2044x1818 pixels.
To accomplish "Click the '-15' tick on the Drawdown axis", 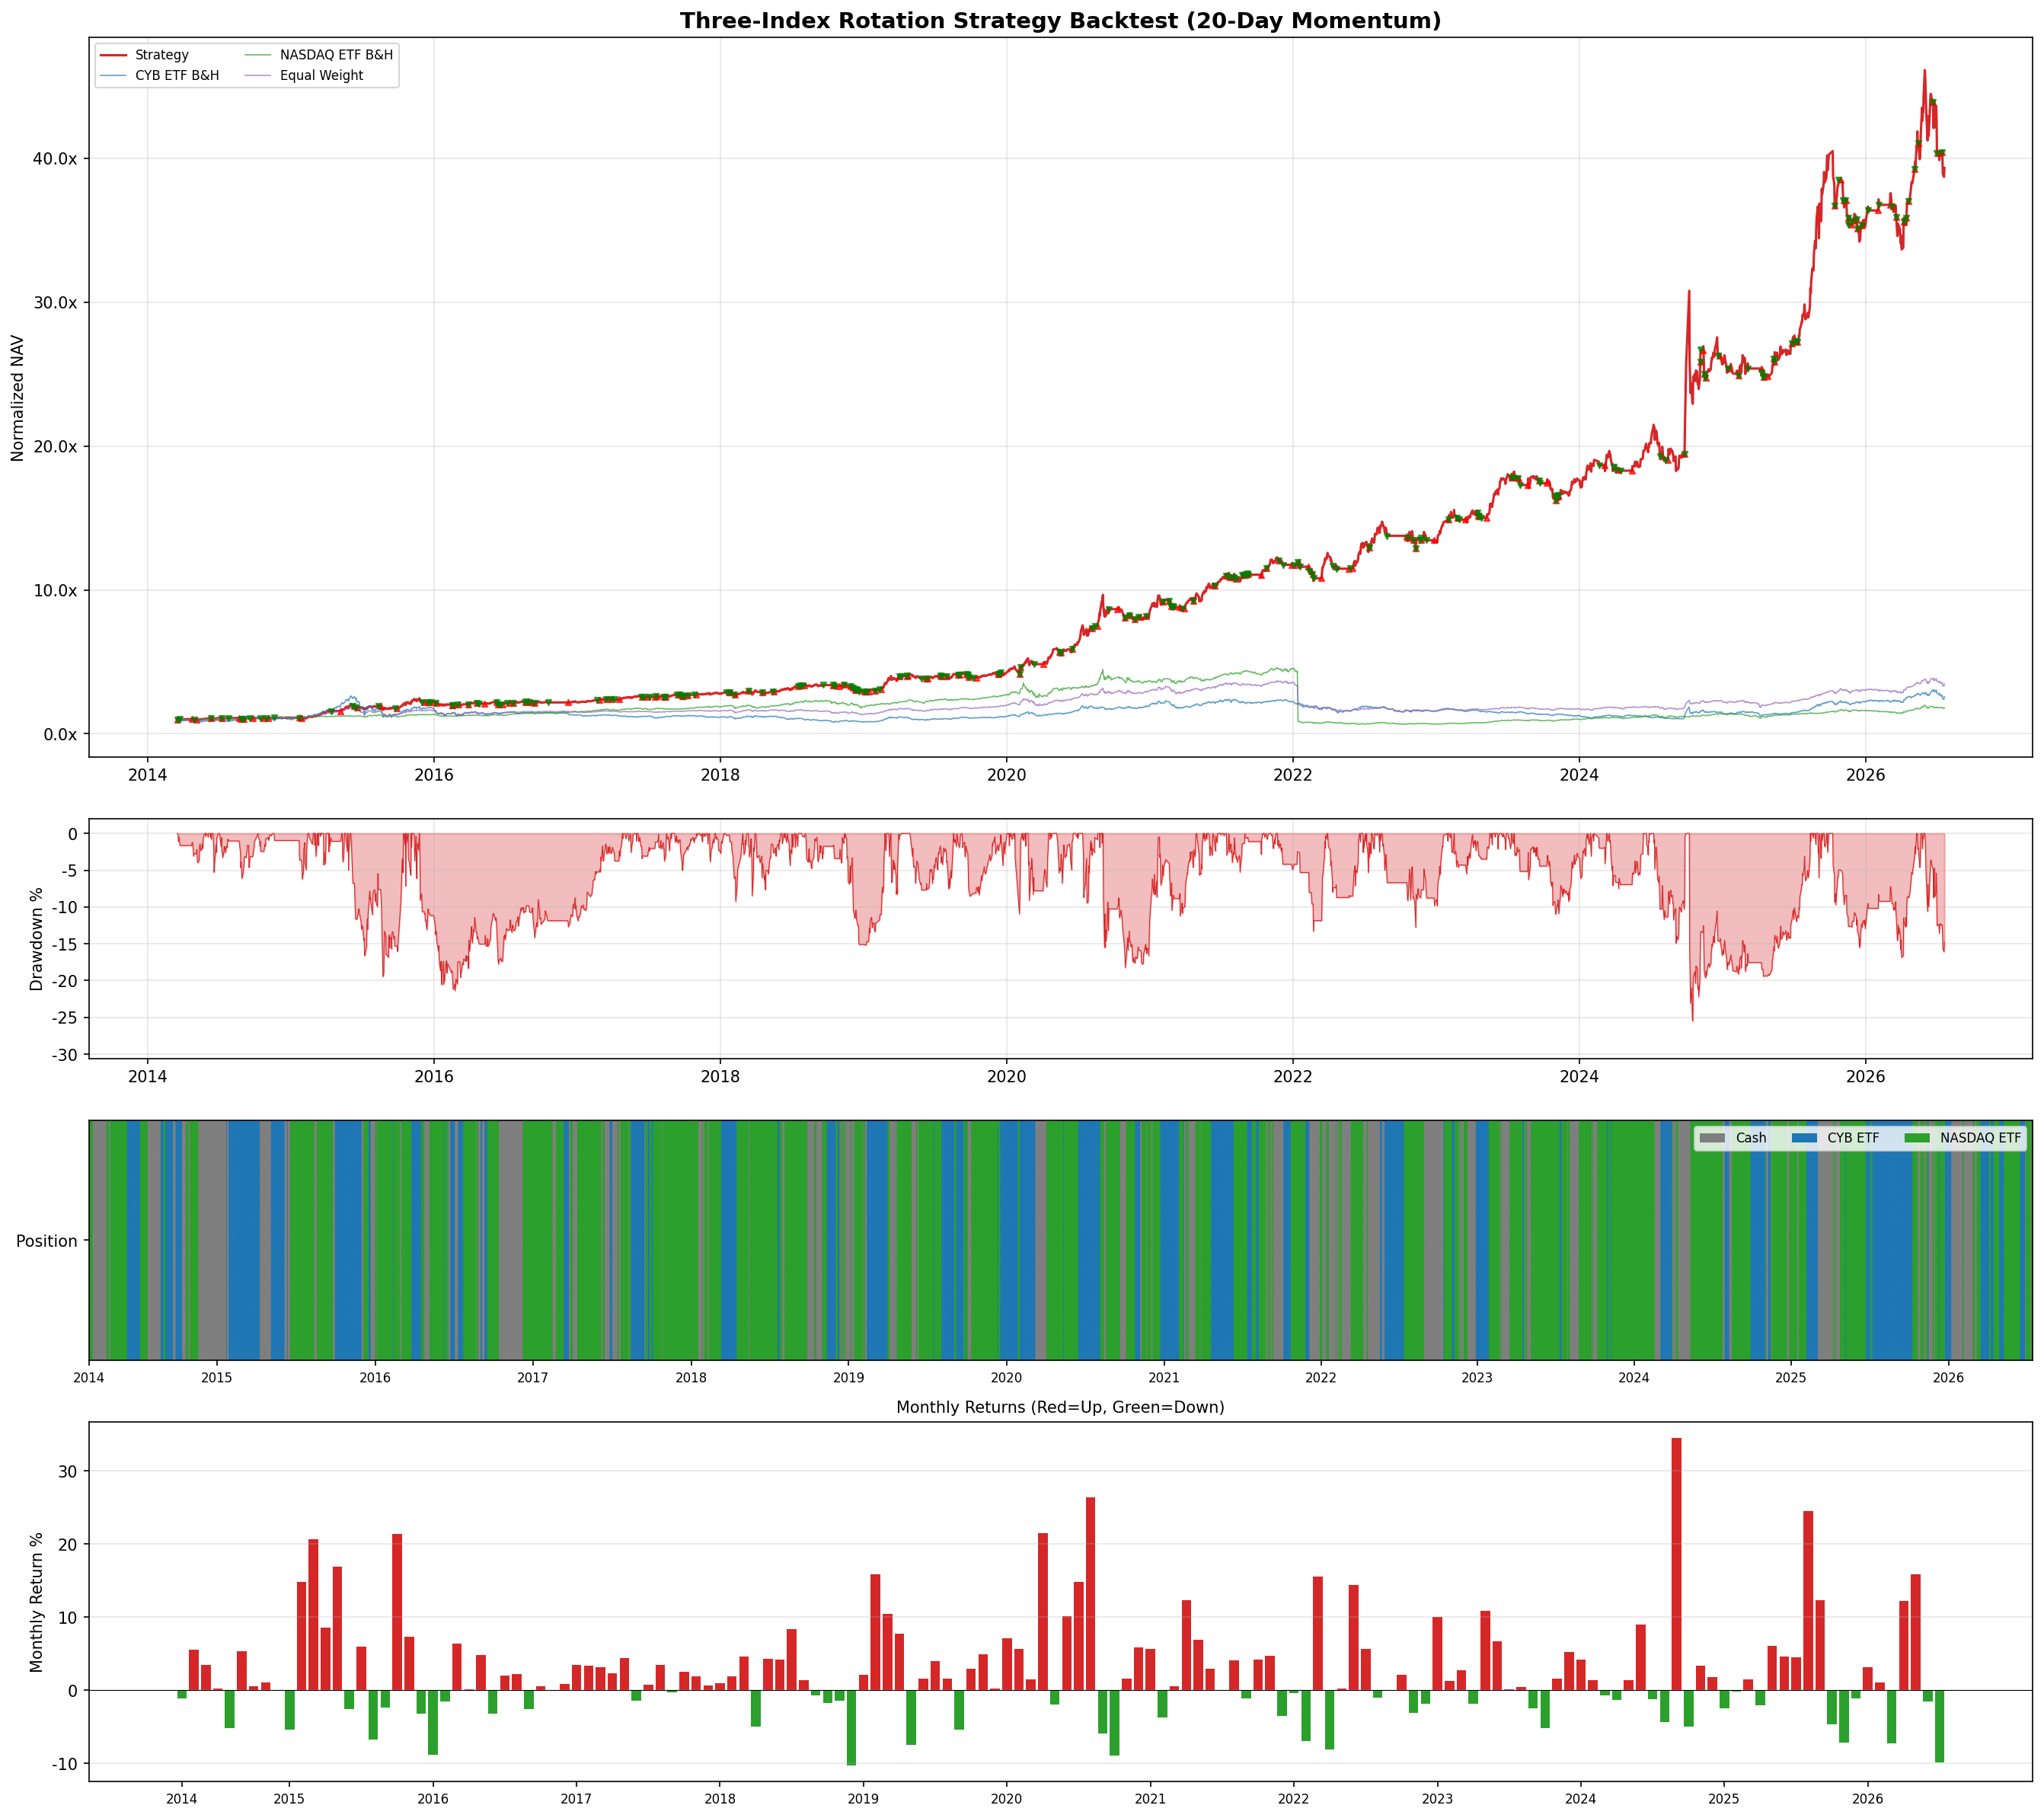I will tap(64, 944).
